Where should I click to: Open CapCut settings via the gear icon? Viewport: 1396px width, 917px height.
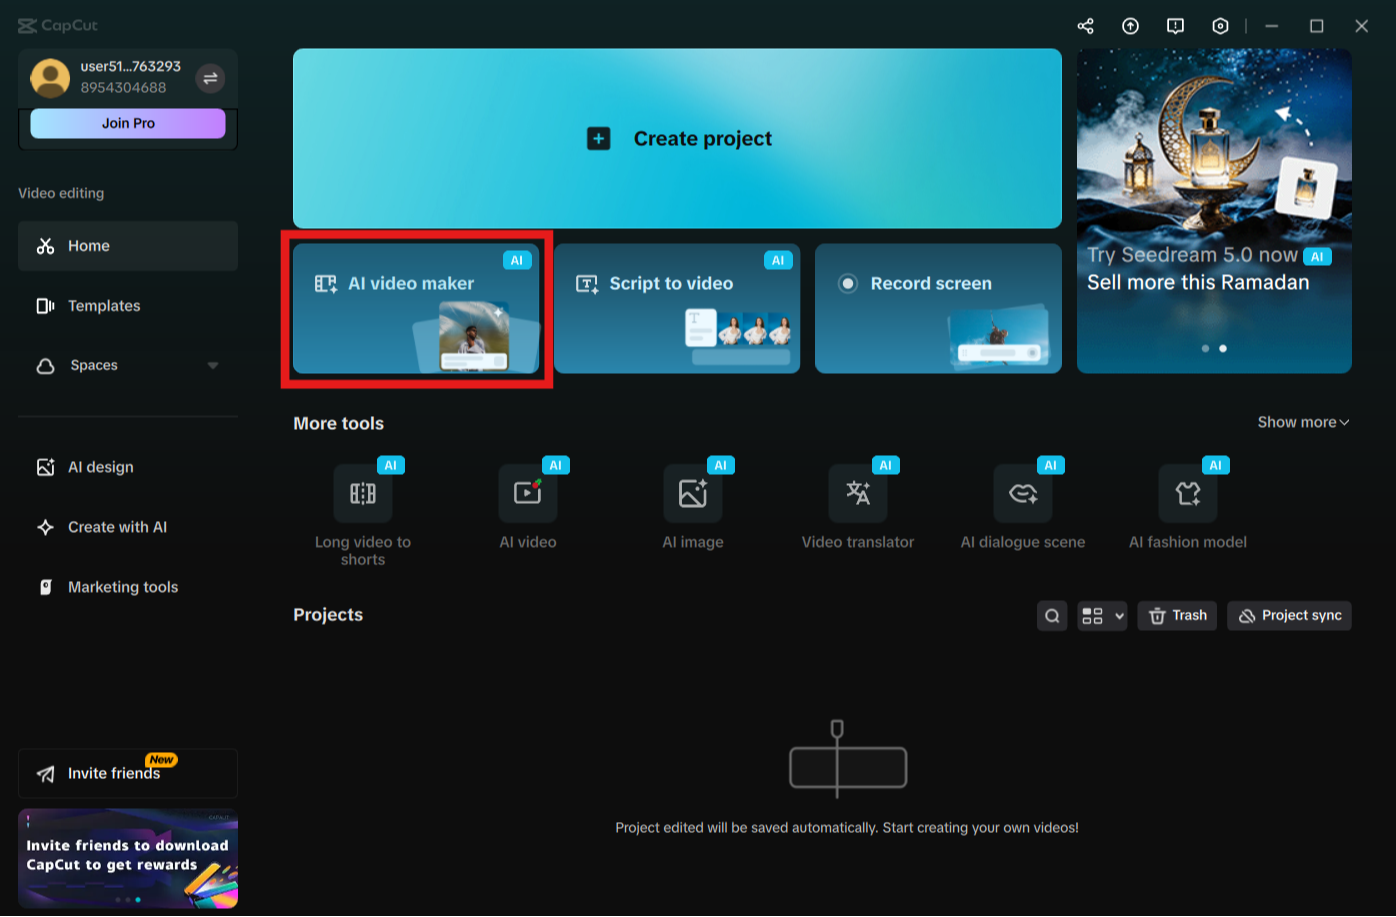[1220, 26]
